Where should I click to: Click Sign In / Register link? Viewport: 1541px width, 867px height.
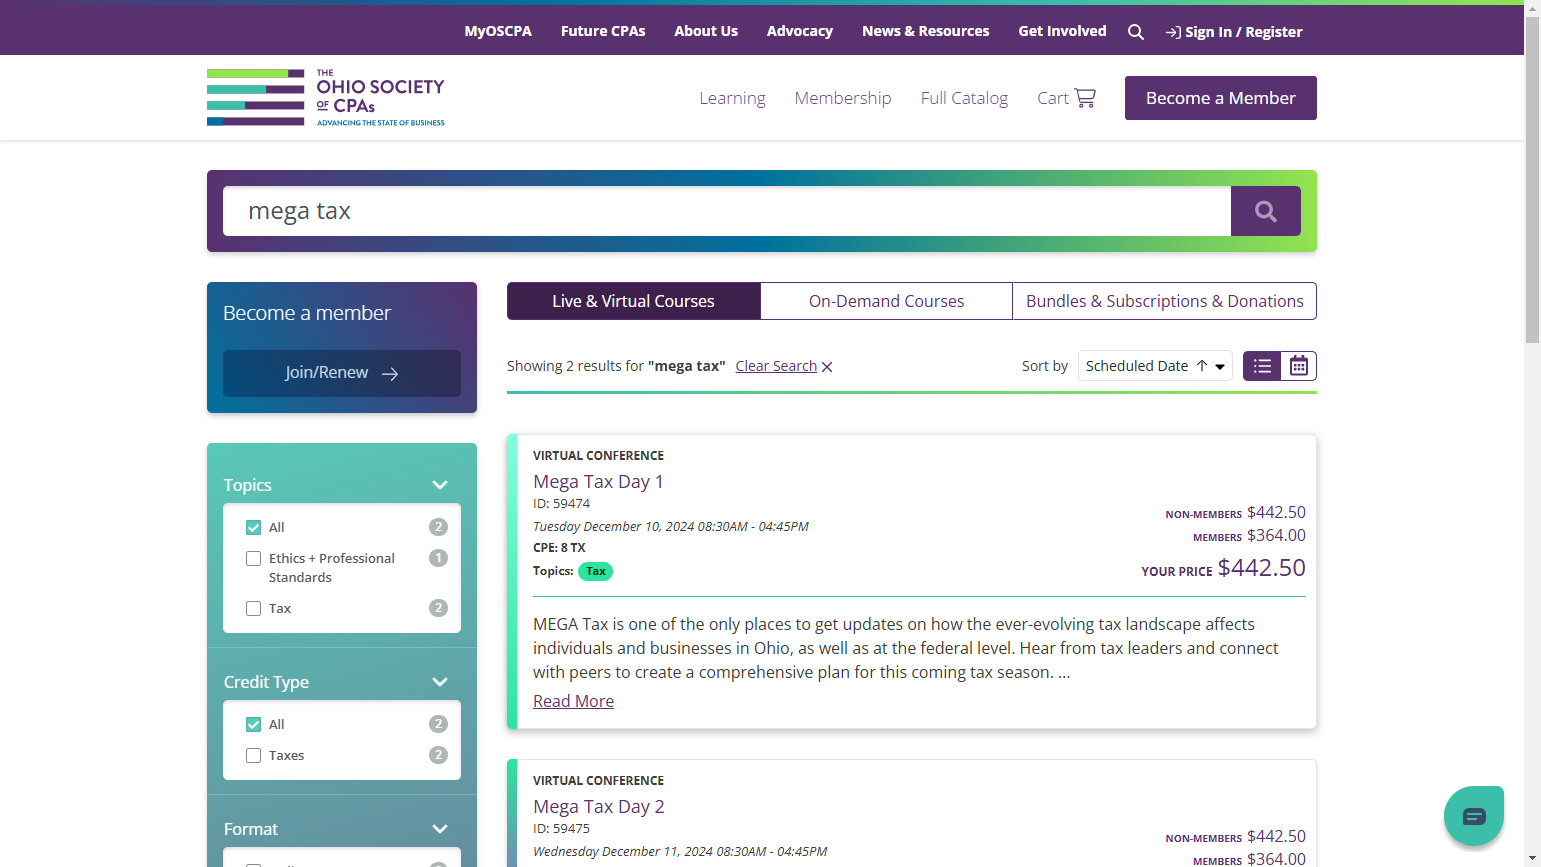click(x=1234, y=32)
